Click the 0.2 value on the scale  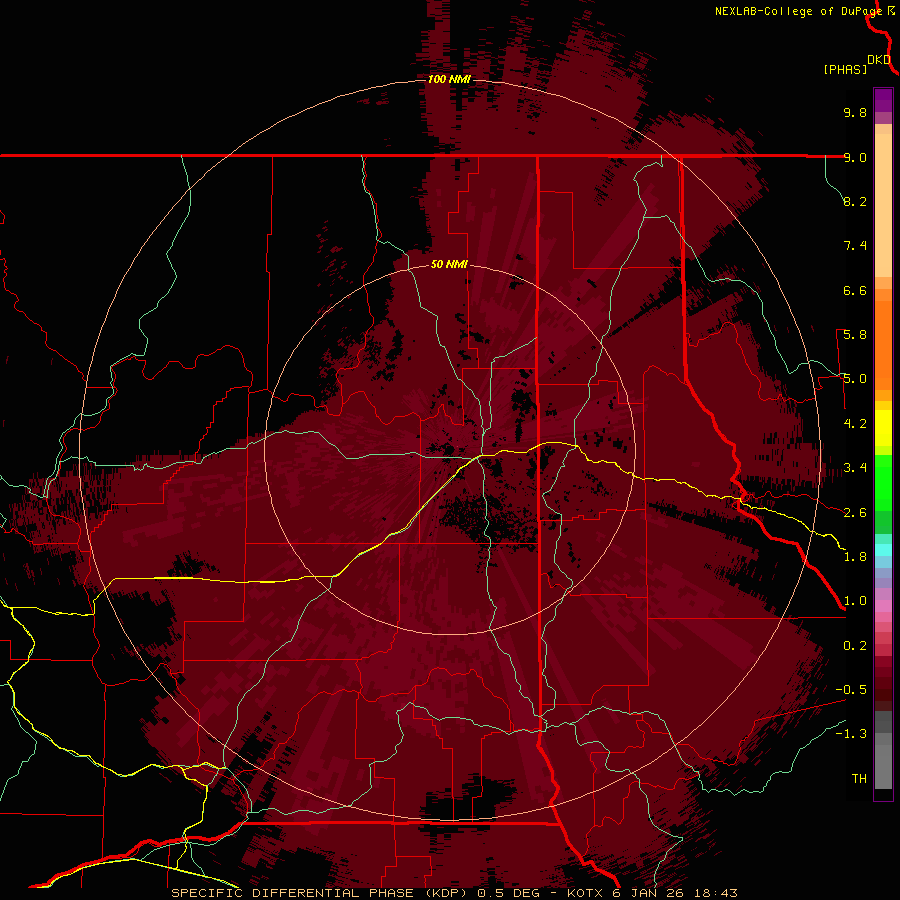coord(855,646)
